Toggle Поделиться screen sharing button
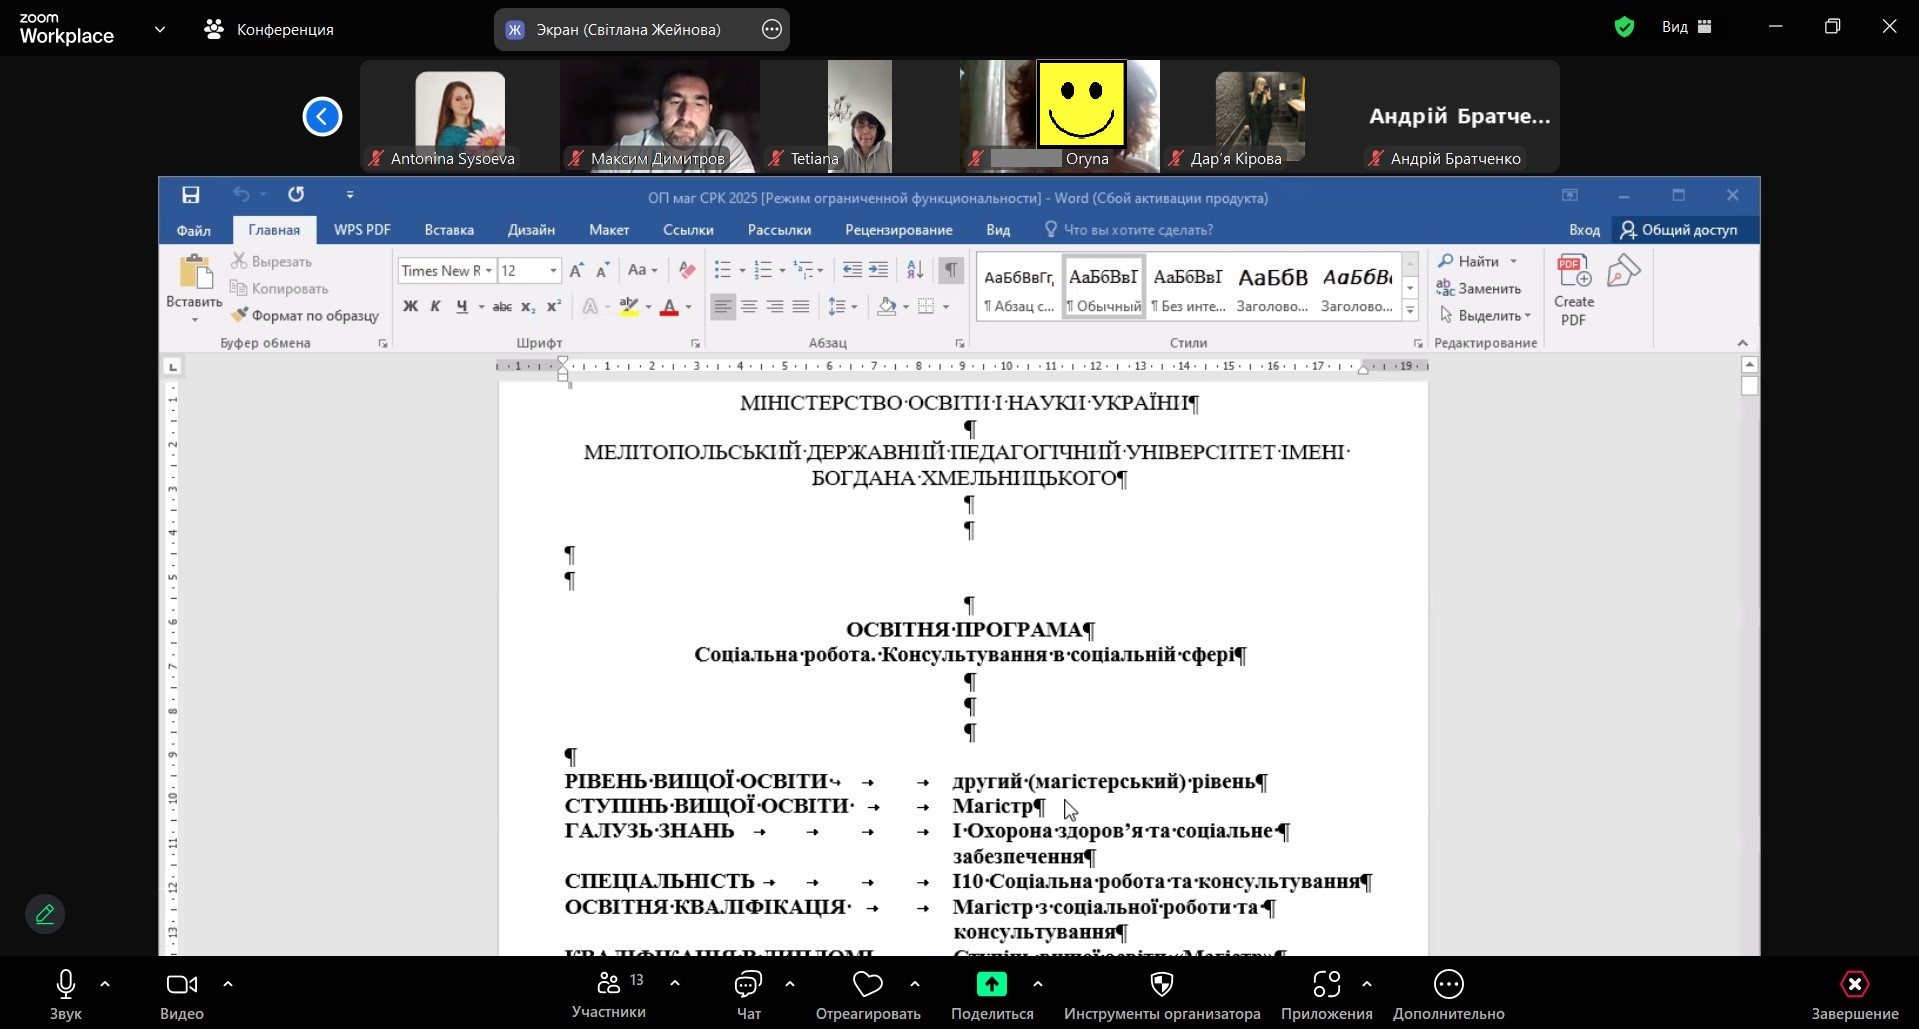 tap(992, 995)
